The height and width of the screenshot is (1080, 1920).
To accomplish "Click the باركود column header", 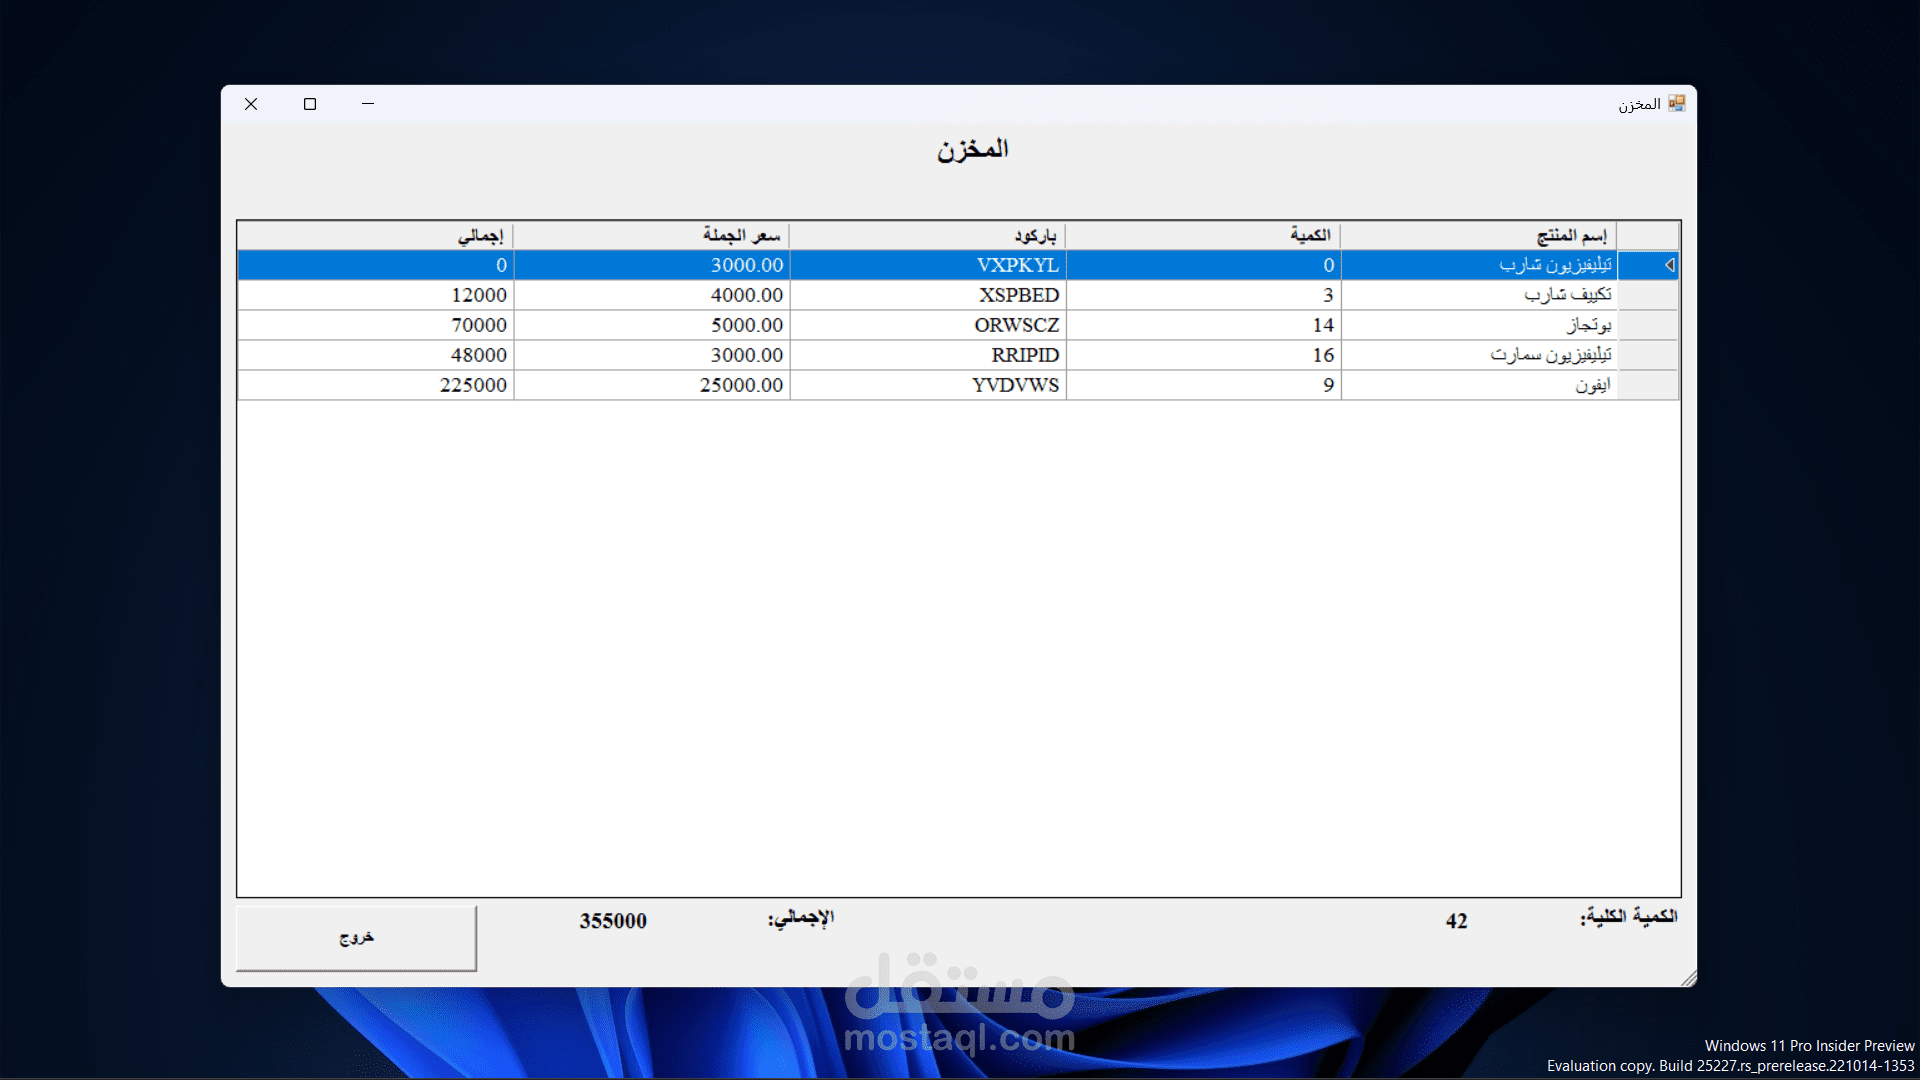I will [x=928, y=236].
